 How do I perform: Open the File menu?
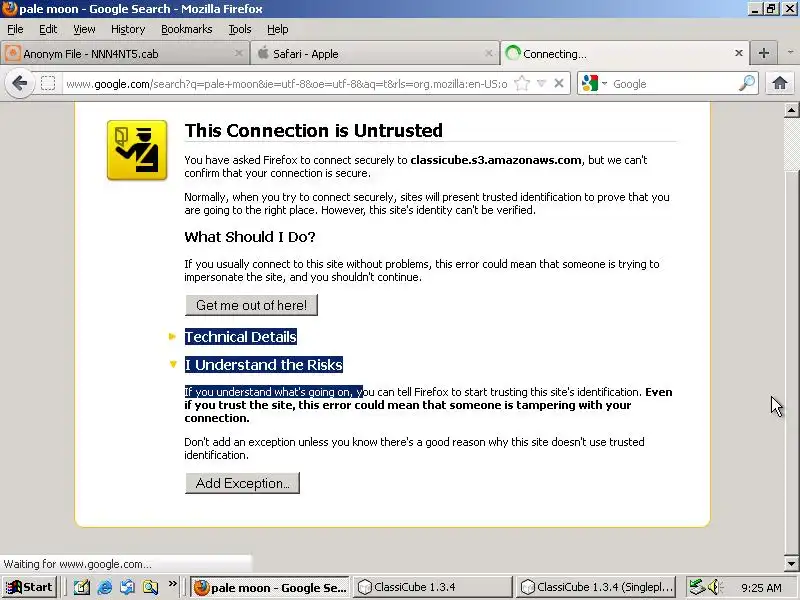pyautogui.click(x=15, y=29)
